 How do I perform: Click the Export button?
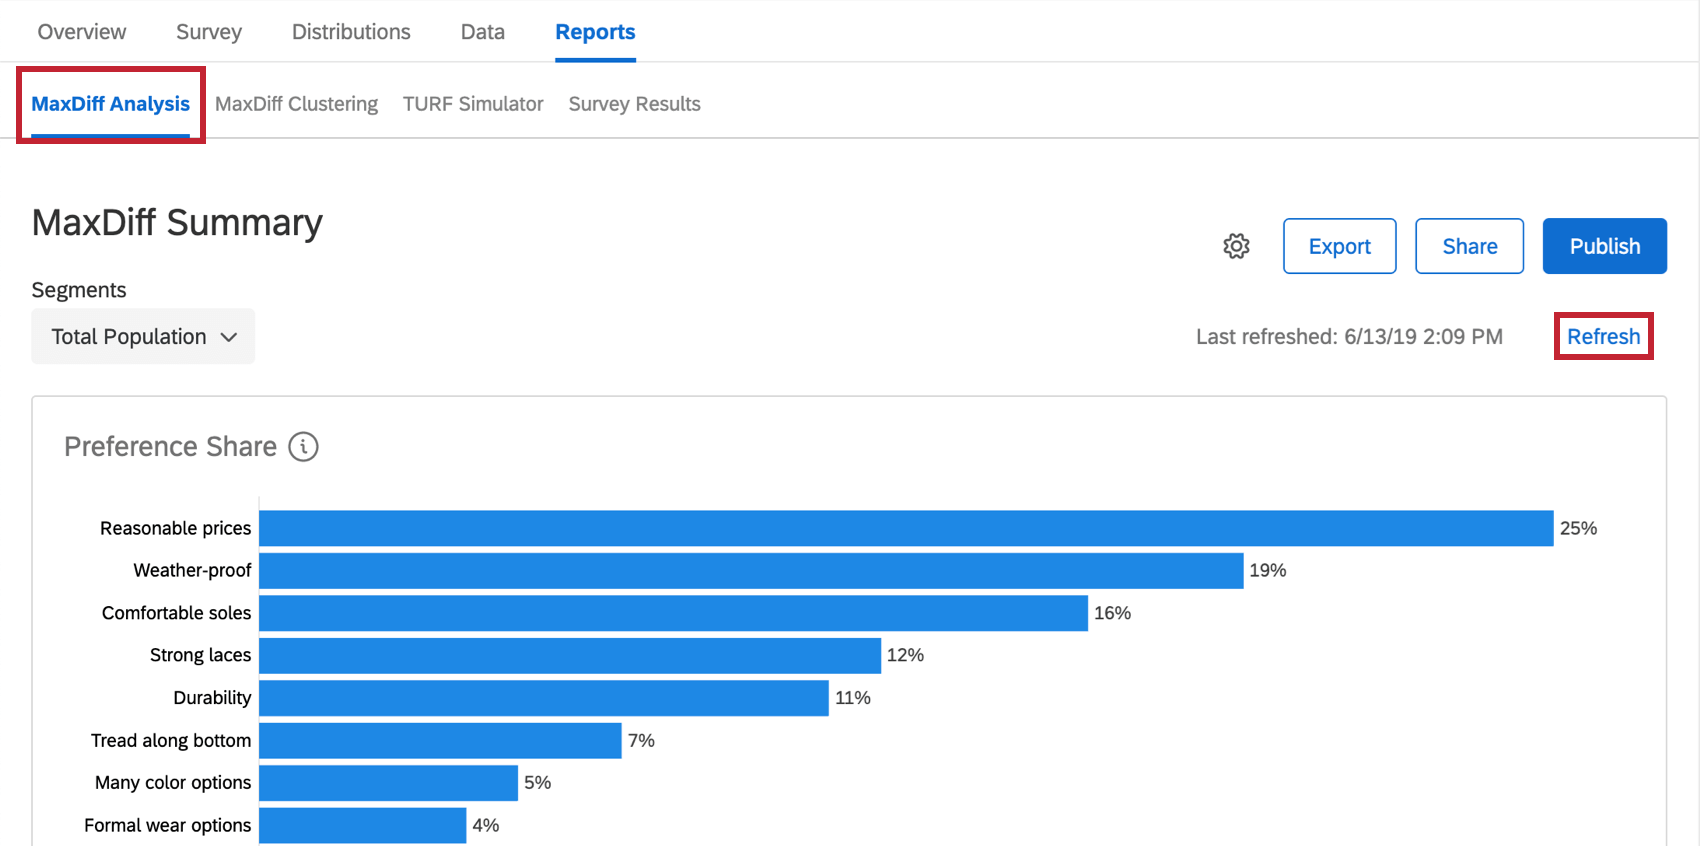coord(1339,246)
